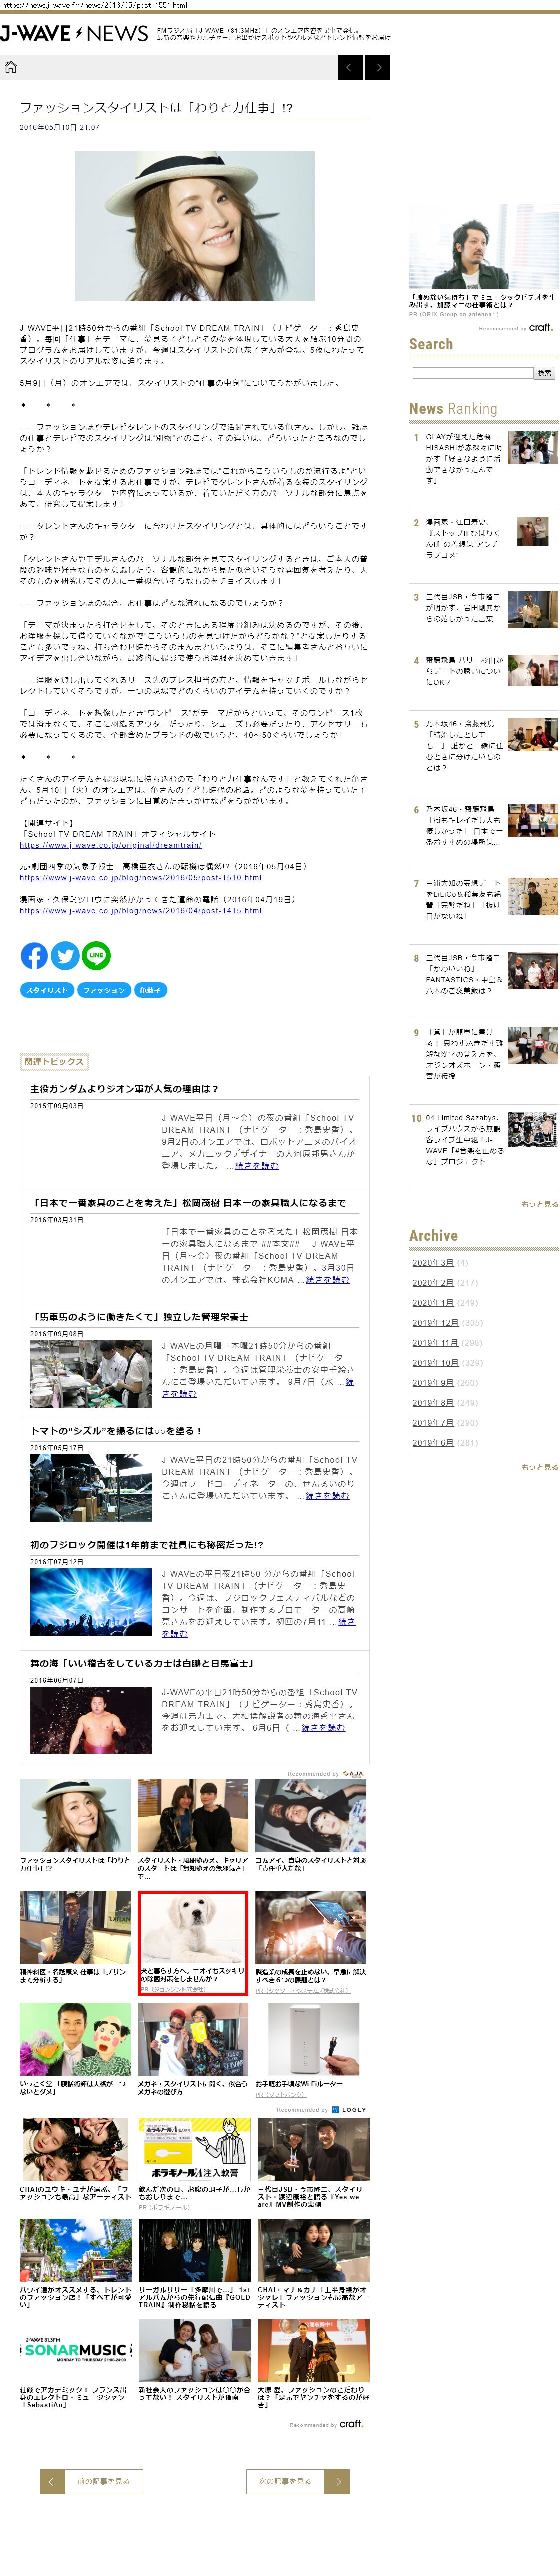Screen dimensions: 560x2576
Task: Select the スタイリスト tag
Action: [x=47, y=990]
